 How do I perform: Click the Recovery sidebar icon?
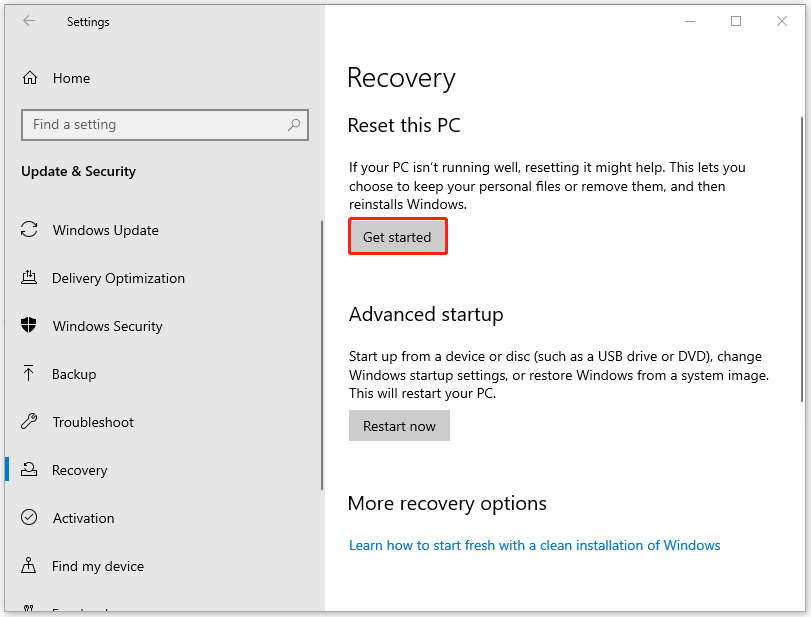30,470
